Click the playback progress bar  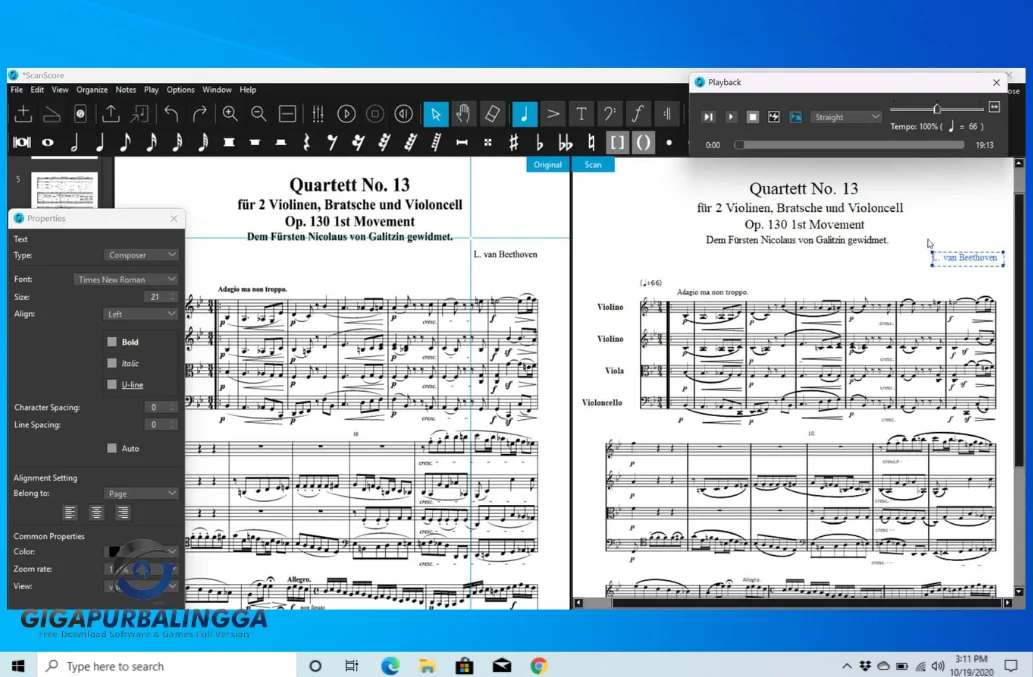point(850,145)
